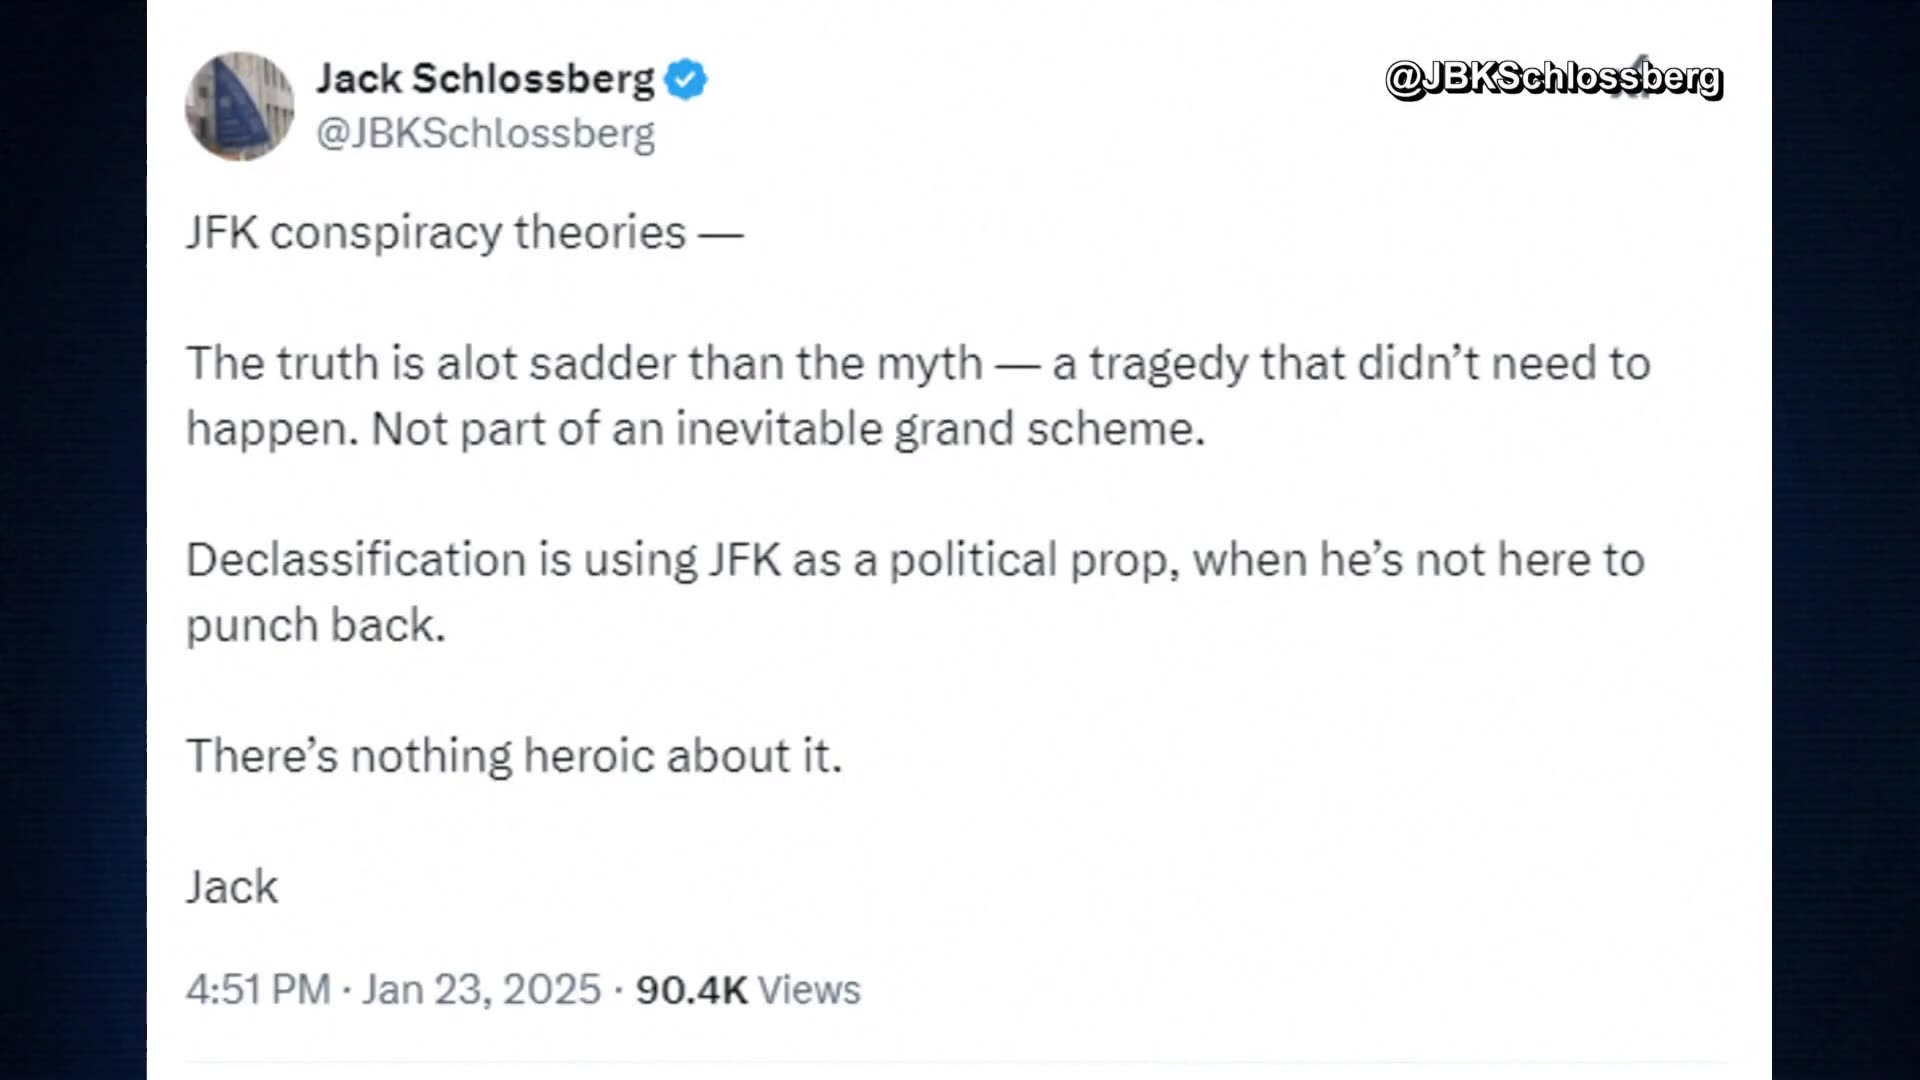Click the word 'myth' in the second paragraph
The image size is (1920, 1080).
tap(930, 365)
